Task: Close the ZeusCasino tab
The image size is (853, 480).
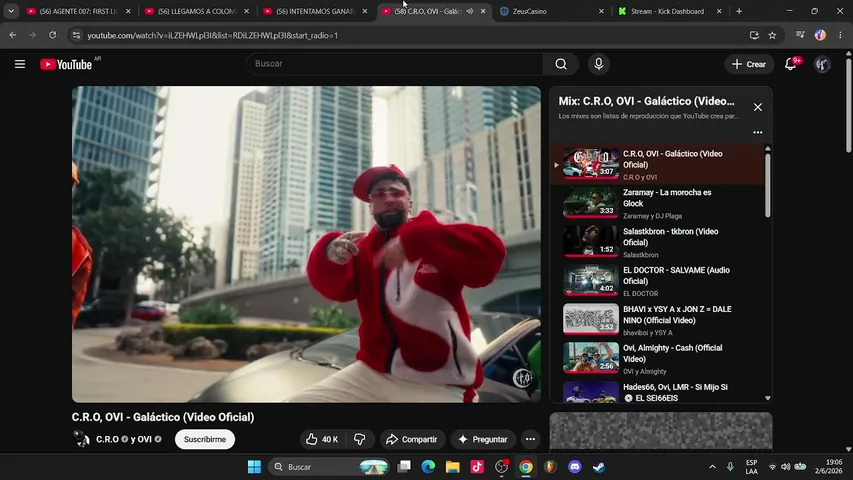Action: pyautogui.click(x=601, y=11)
